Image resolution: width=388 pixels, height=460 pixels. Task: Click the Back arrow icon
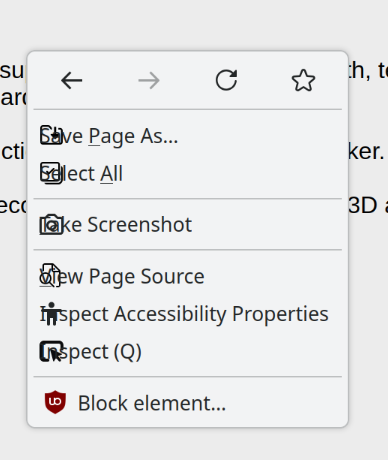72,80
